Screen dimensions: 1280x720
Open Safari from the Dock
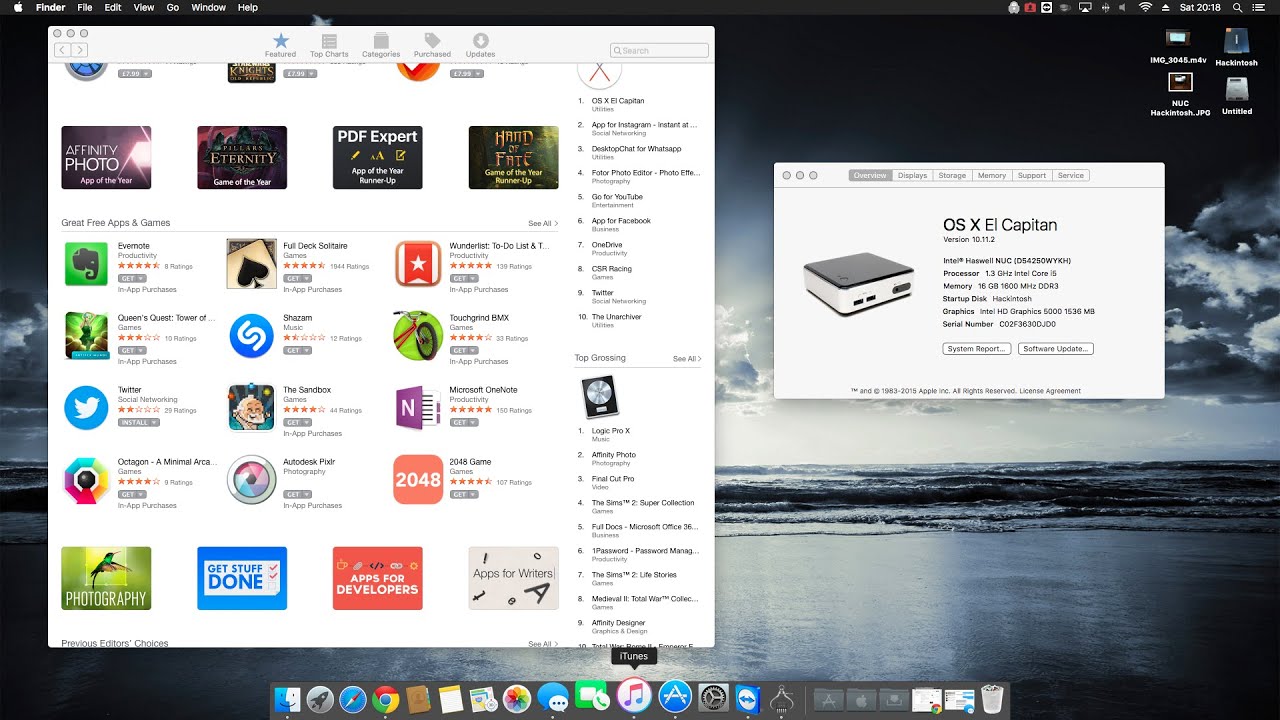pyautogui.click(x=353, y=699)
